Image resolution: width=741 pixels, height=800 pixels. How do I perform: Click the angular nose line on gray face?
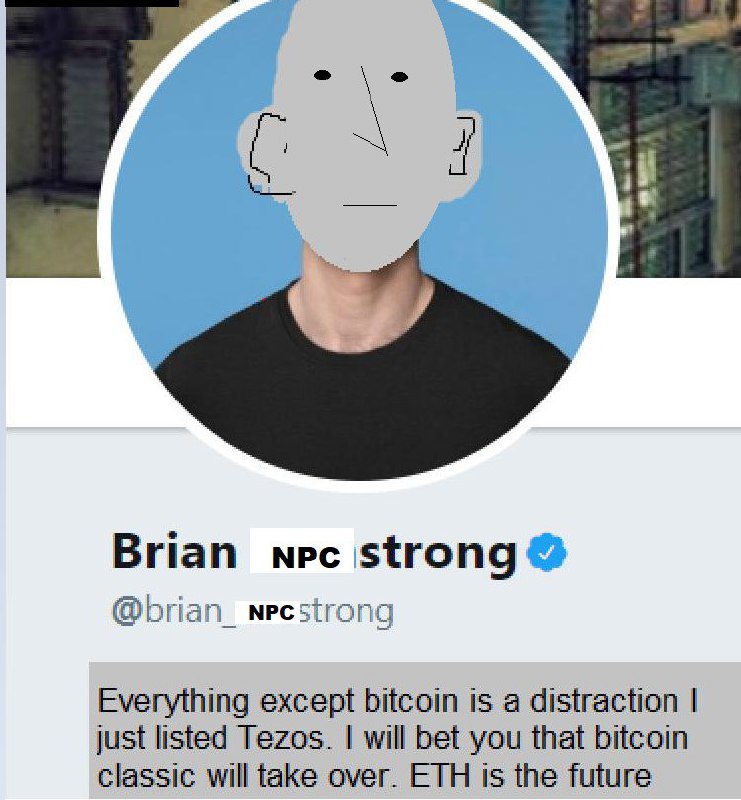[x=371, y=110]
